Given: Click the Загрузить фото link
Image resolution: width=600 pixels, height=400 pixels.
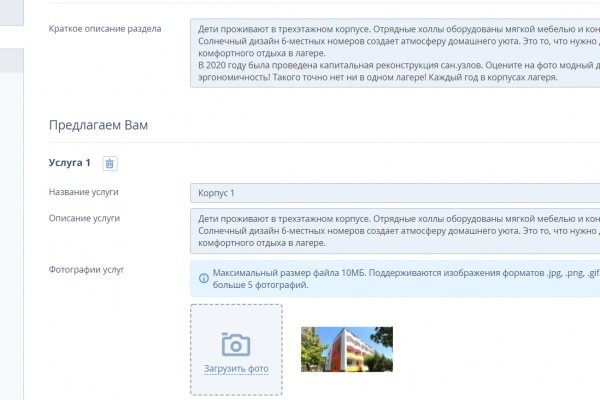Looking at the screenshot, I should coord(236,369).
